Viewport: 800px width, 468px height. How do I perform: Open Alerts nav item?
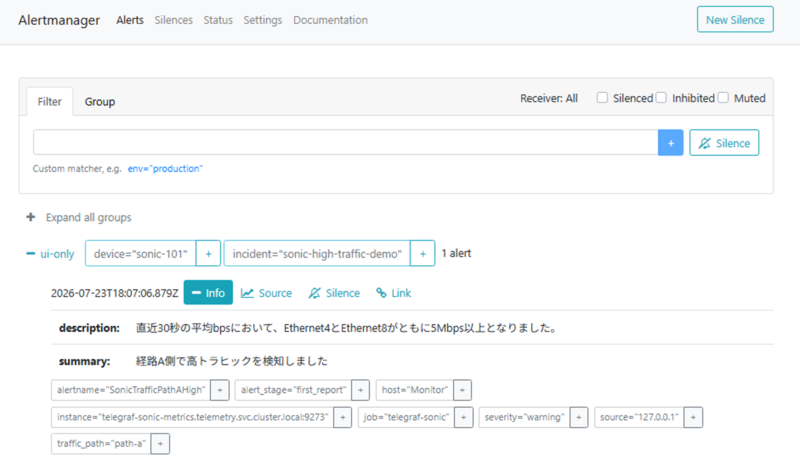pos(130,20)
